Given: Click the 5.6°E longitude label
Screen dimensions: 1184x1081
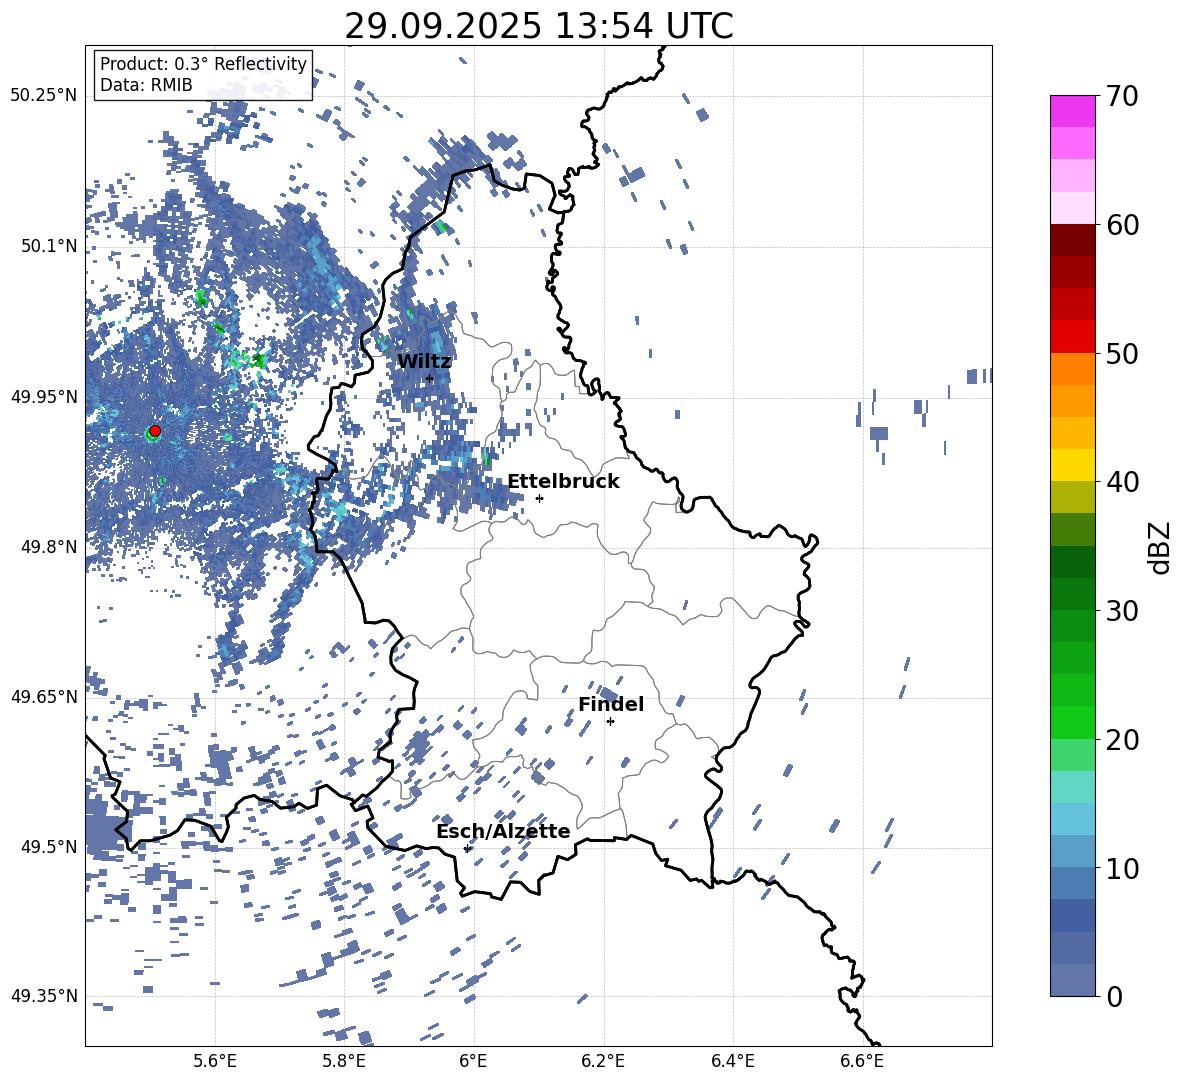Looking at the screenshot, I should pyautogui.click(x=215, y=1061).
